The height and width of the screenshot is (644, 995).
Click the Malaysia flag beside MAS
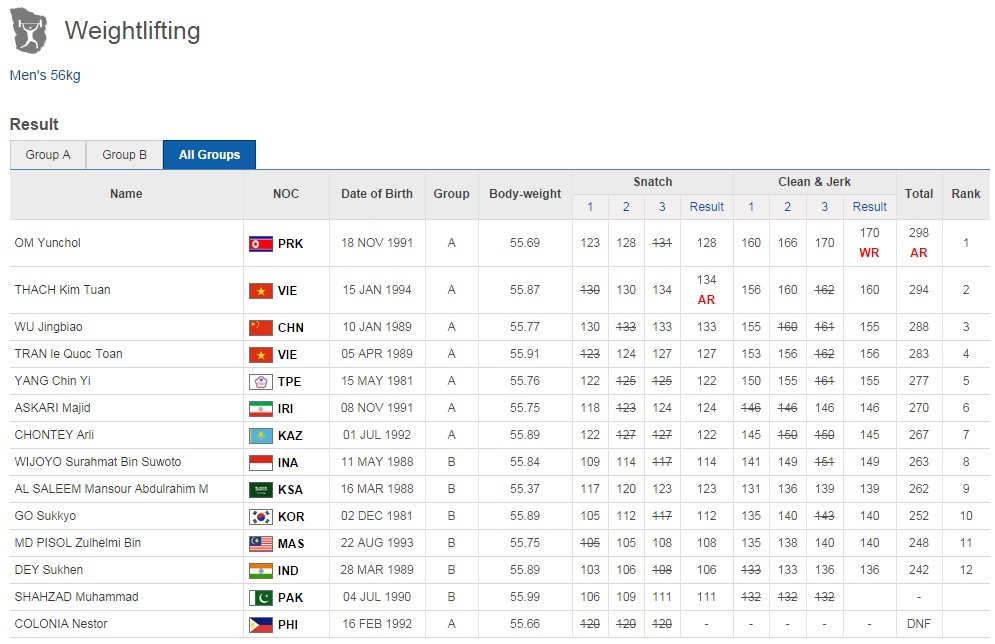tap(260, 544)
